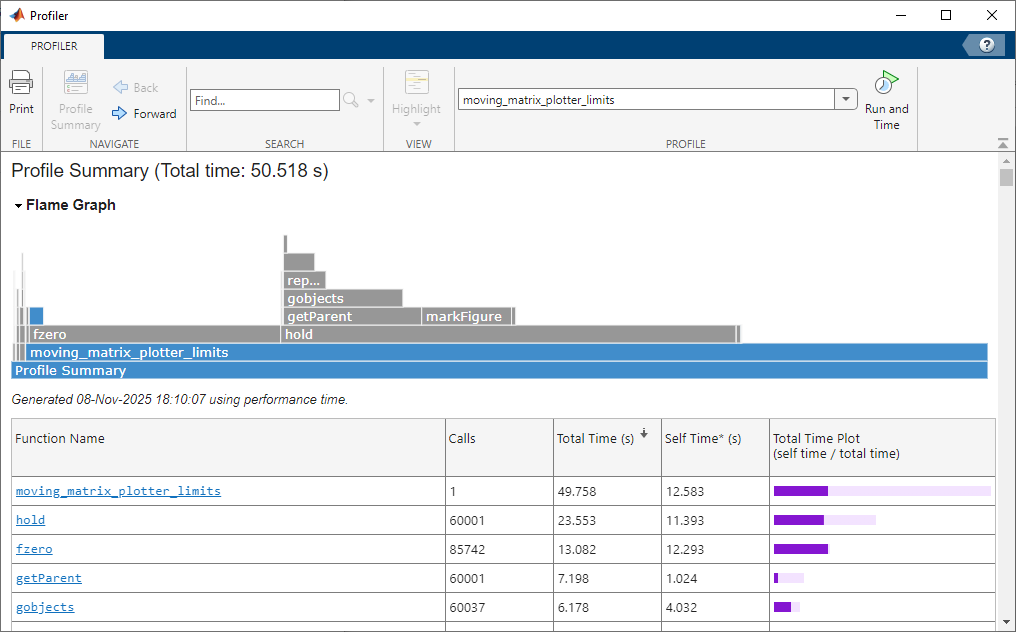1016x632 pixels.
Task: Select the hold block in the flame graph
Action: point(500,334)
